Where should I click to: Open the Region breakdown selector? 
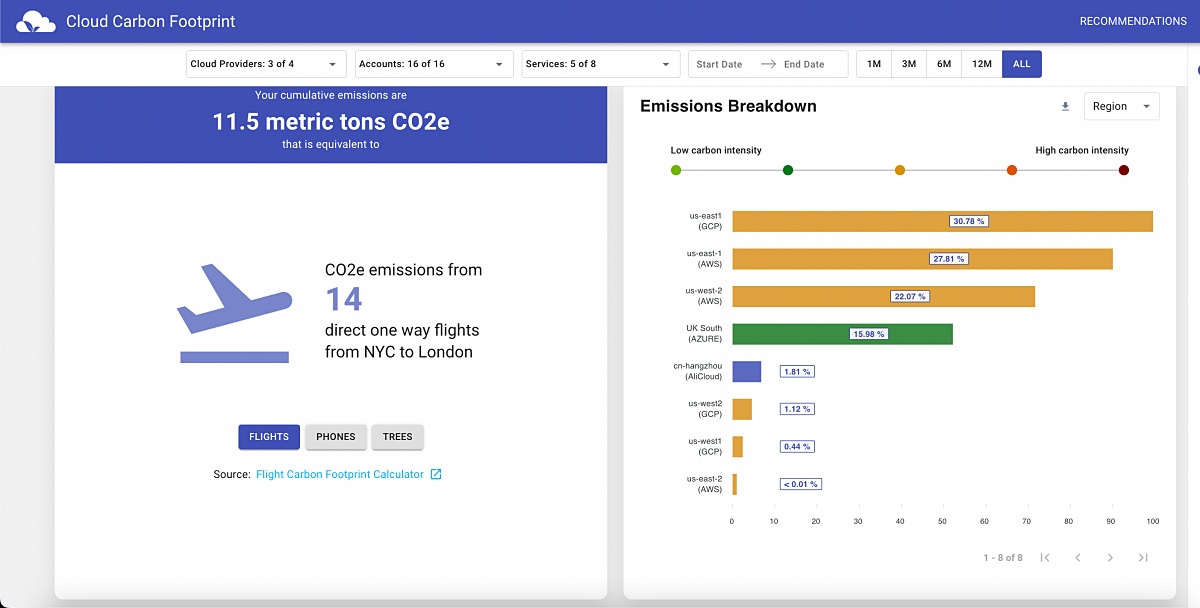(1122, 106)
